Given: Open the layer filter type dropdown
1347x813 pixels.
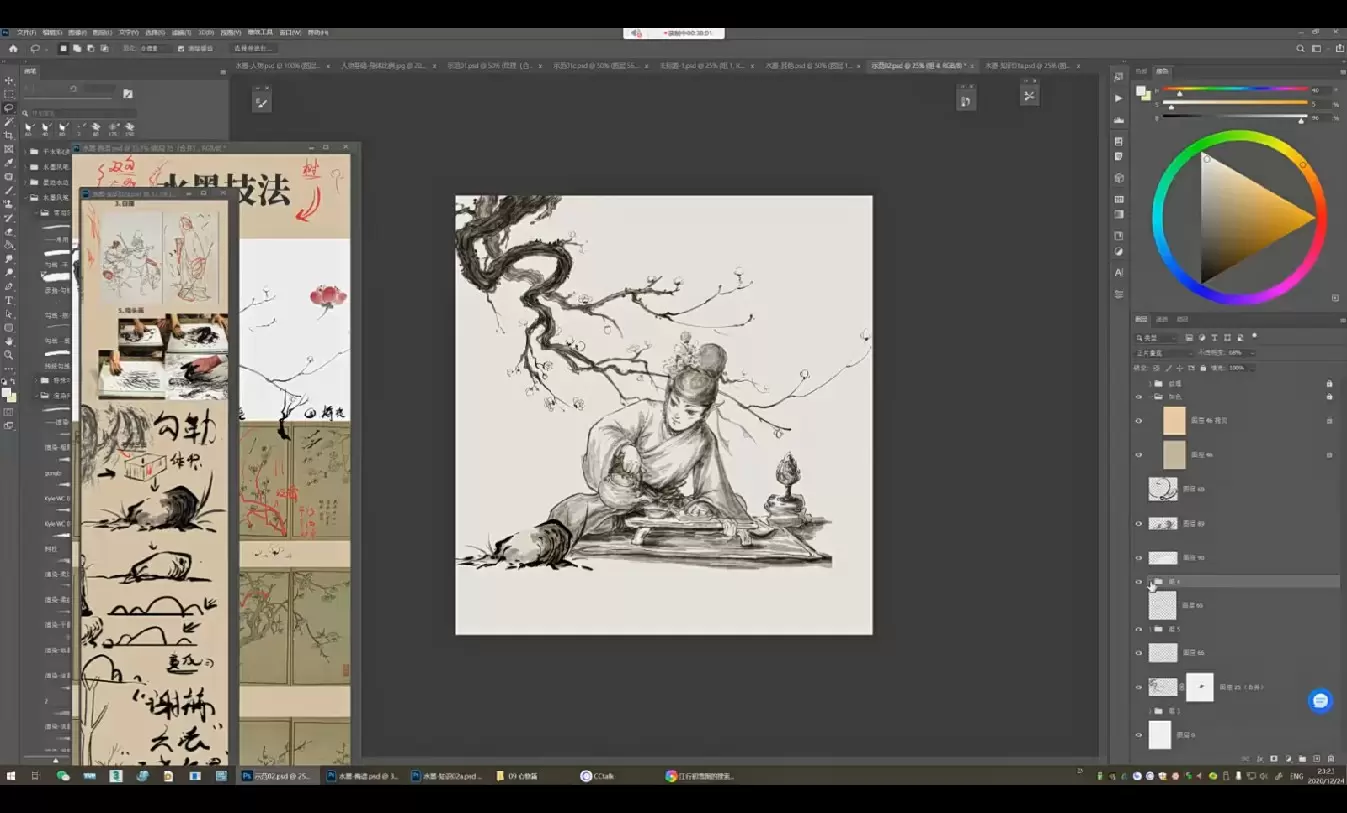Looking at the screenshot, I should point(1157,338).
